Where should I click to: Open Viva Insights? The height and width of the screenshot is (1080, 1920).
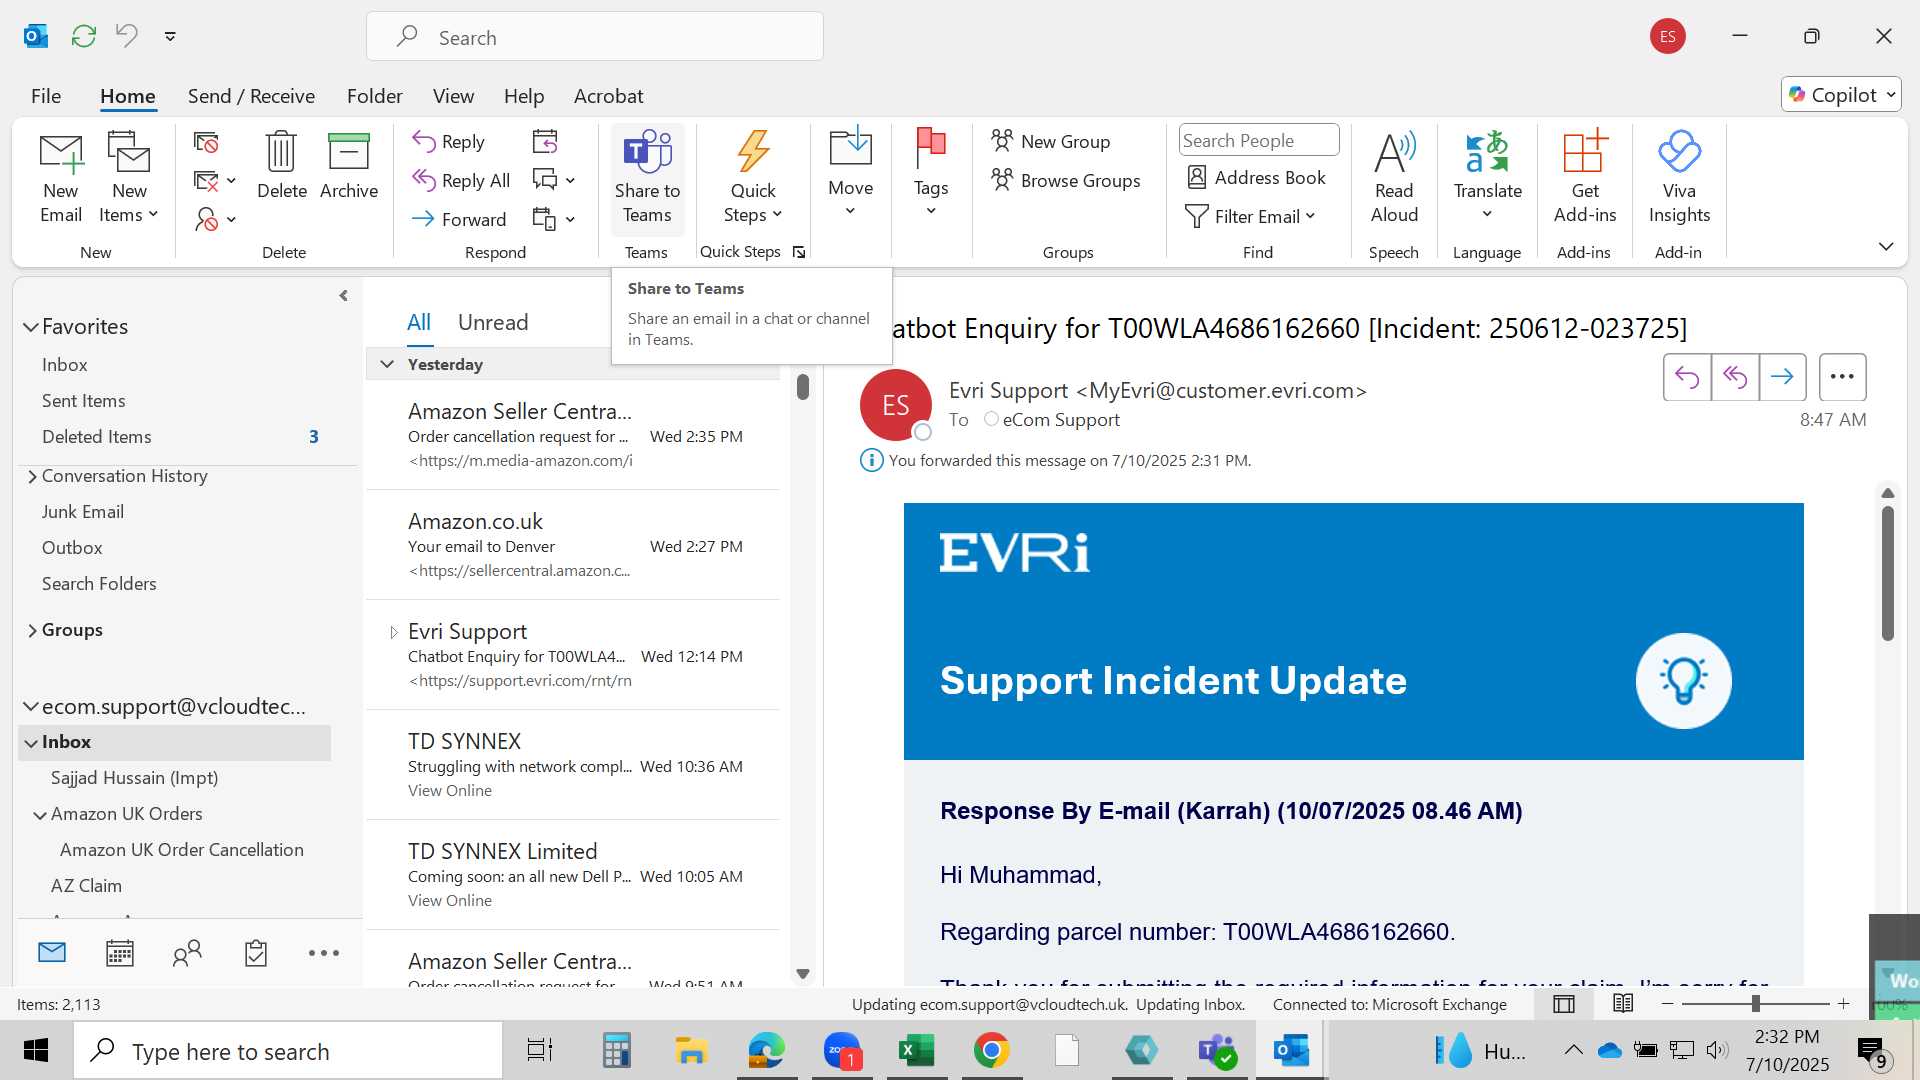(x=1679, y=178)
